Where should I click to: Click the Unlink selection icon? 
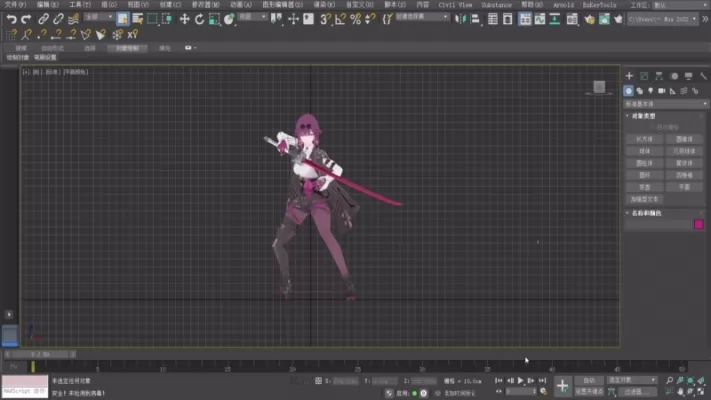coord(58,19)
